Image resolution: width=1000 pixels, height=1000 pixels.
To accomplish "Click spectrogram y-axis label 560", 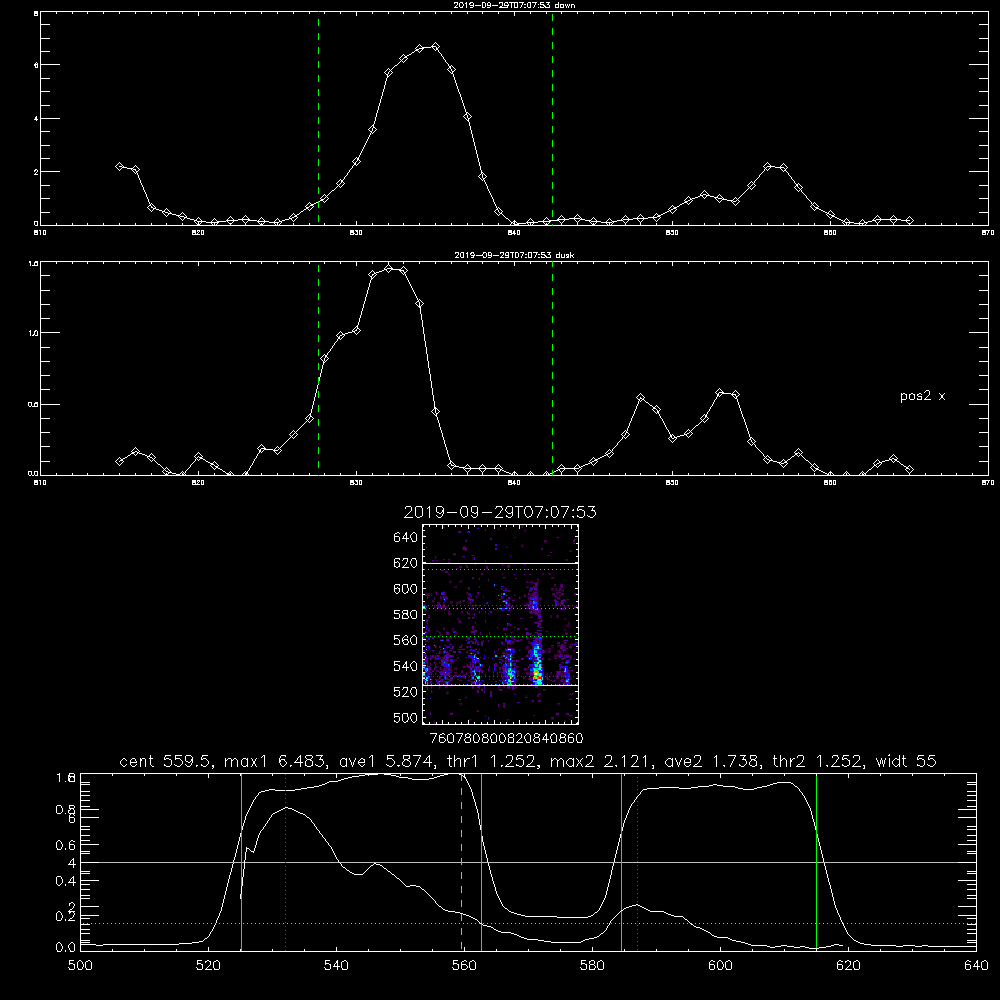I will tap(406, 640).
